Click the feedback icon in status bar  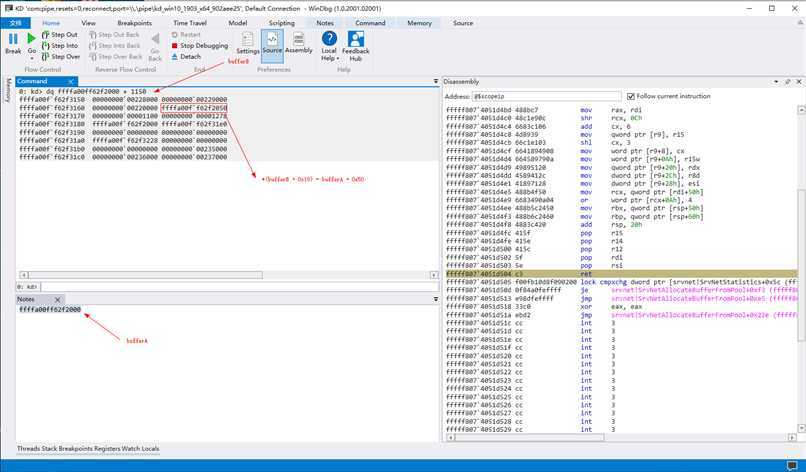pyautogui.click(x=792, y=466)
